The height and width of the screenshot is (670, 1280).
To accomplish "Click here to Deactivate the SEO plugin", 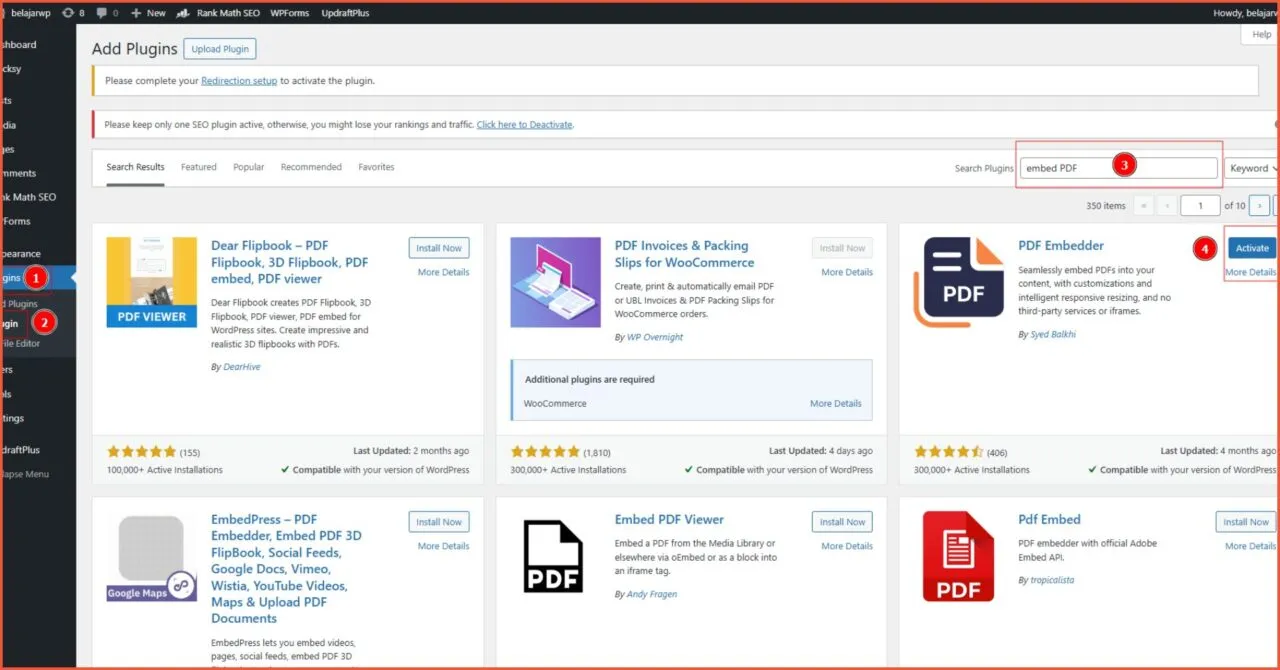I will pos(524,124).
